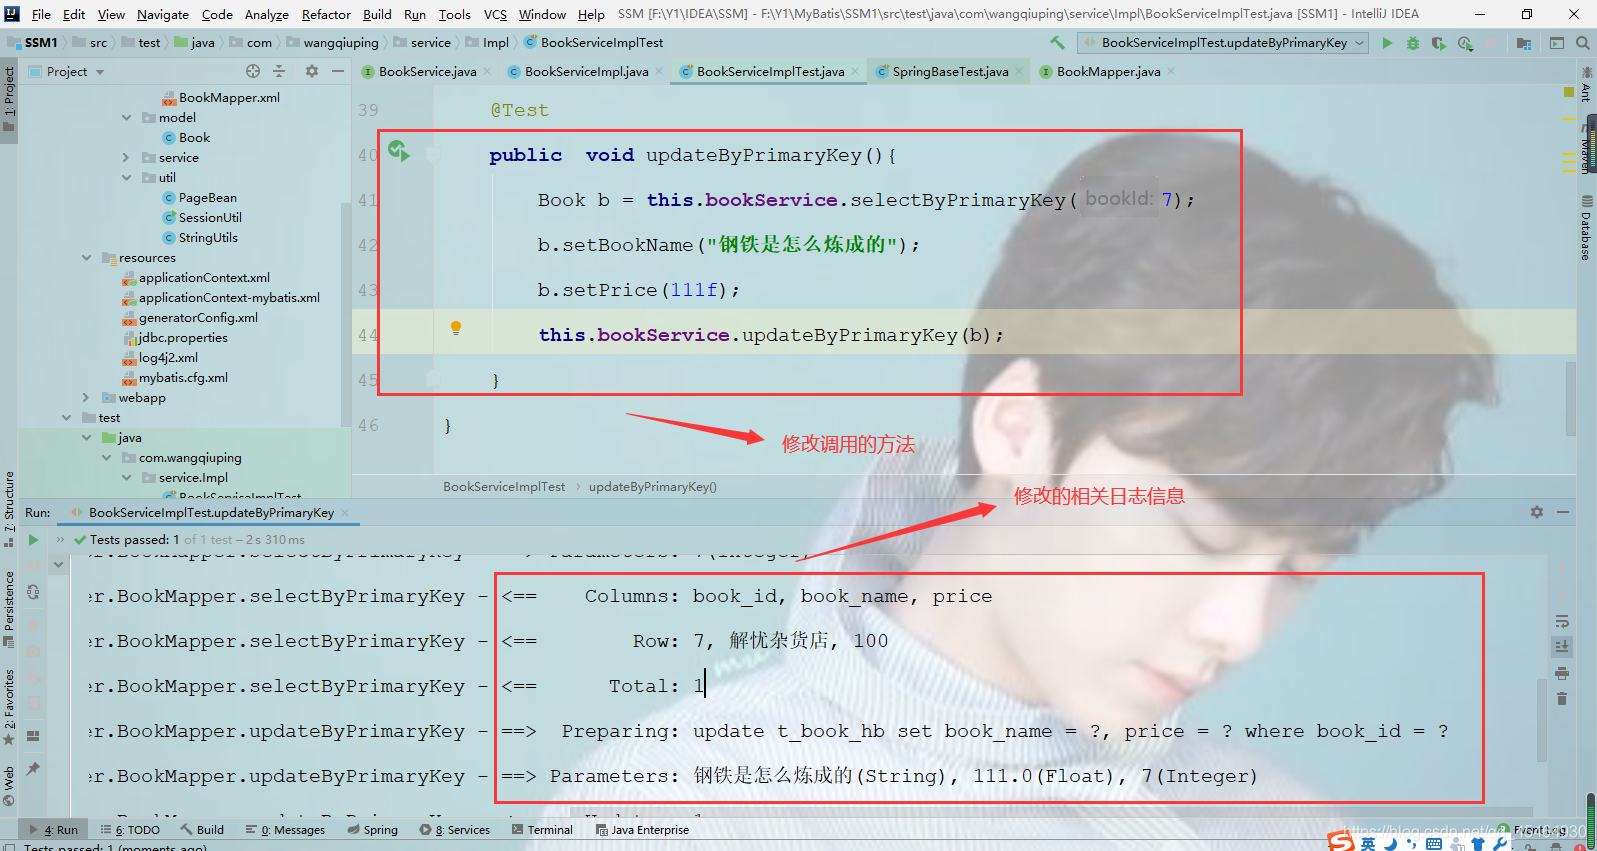
Task: Toggle scroll to end in the console
Action: coord(1562,647)
